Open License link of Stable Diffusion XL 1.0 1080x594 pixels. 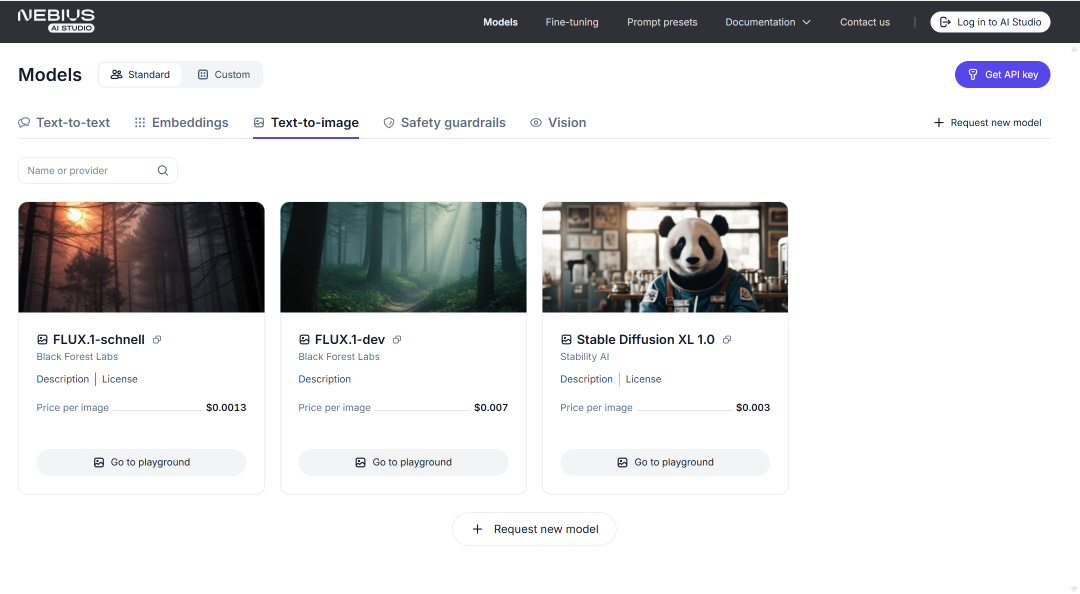643,379
